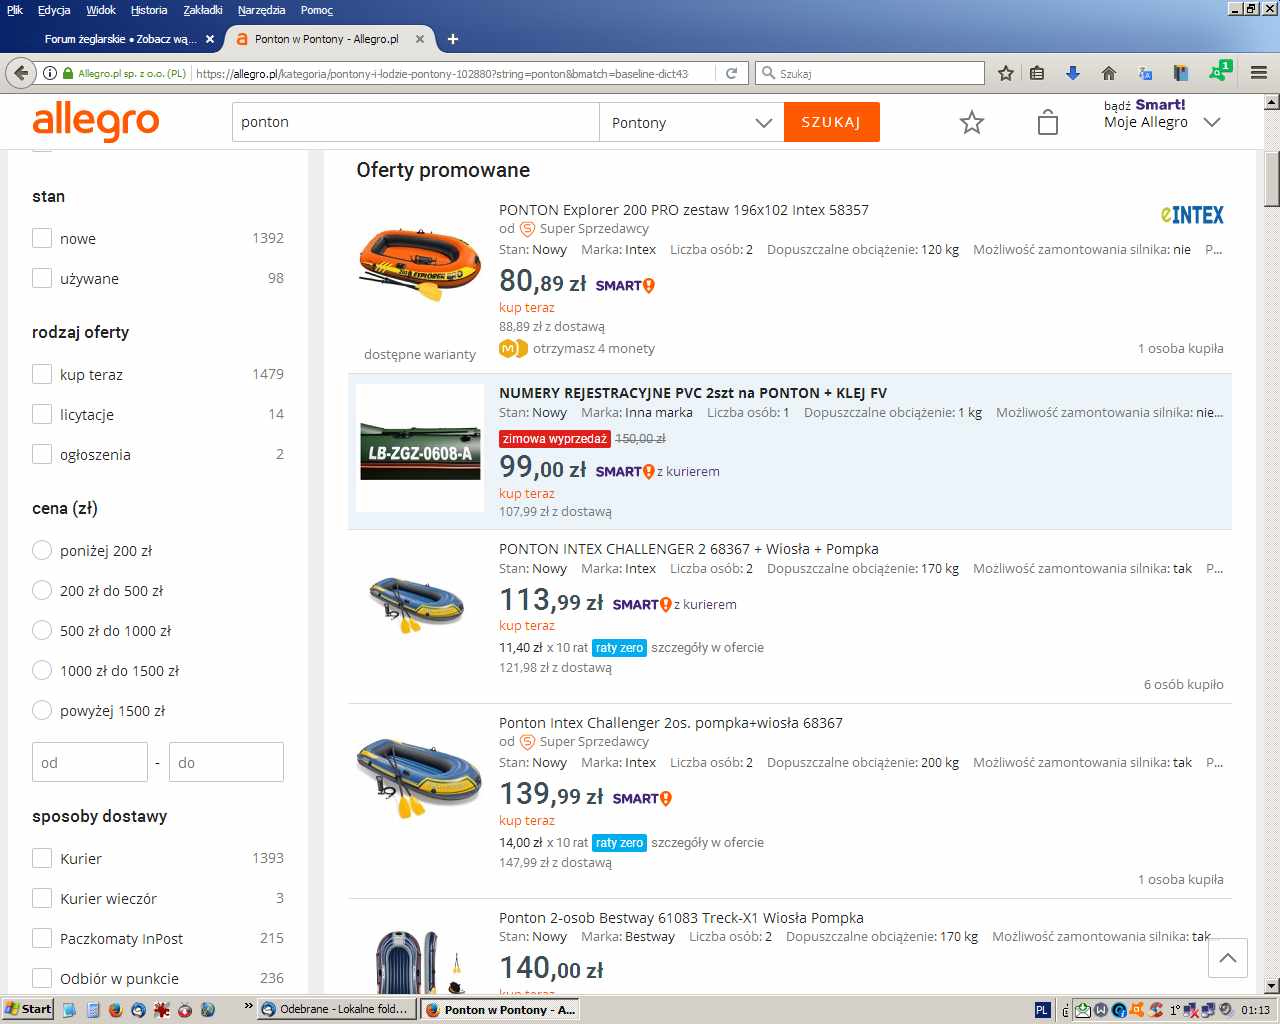Screen dimensions: 1280x1024
Task: Open the Pontony category dropdown
Action: point(691,122)
